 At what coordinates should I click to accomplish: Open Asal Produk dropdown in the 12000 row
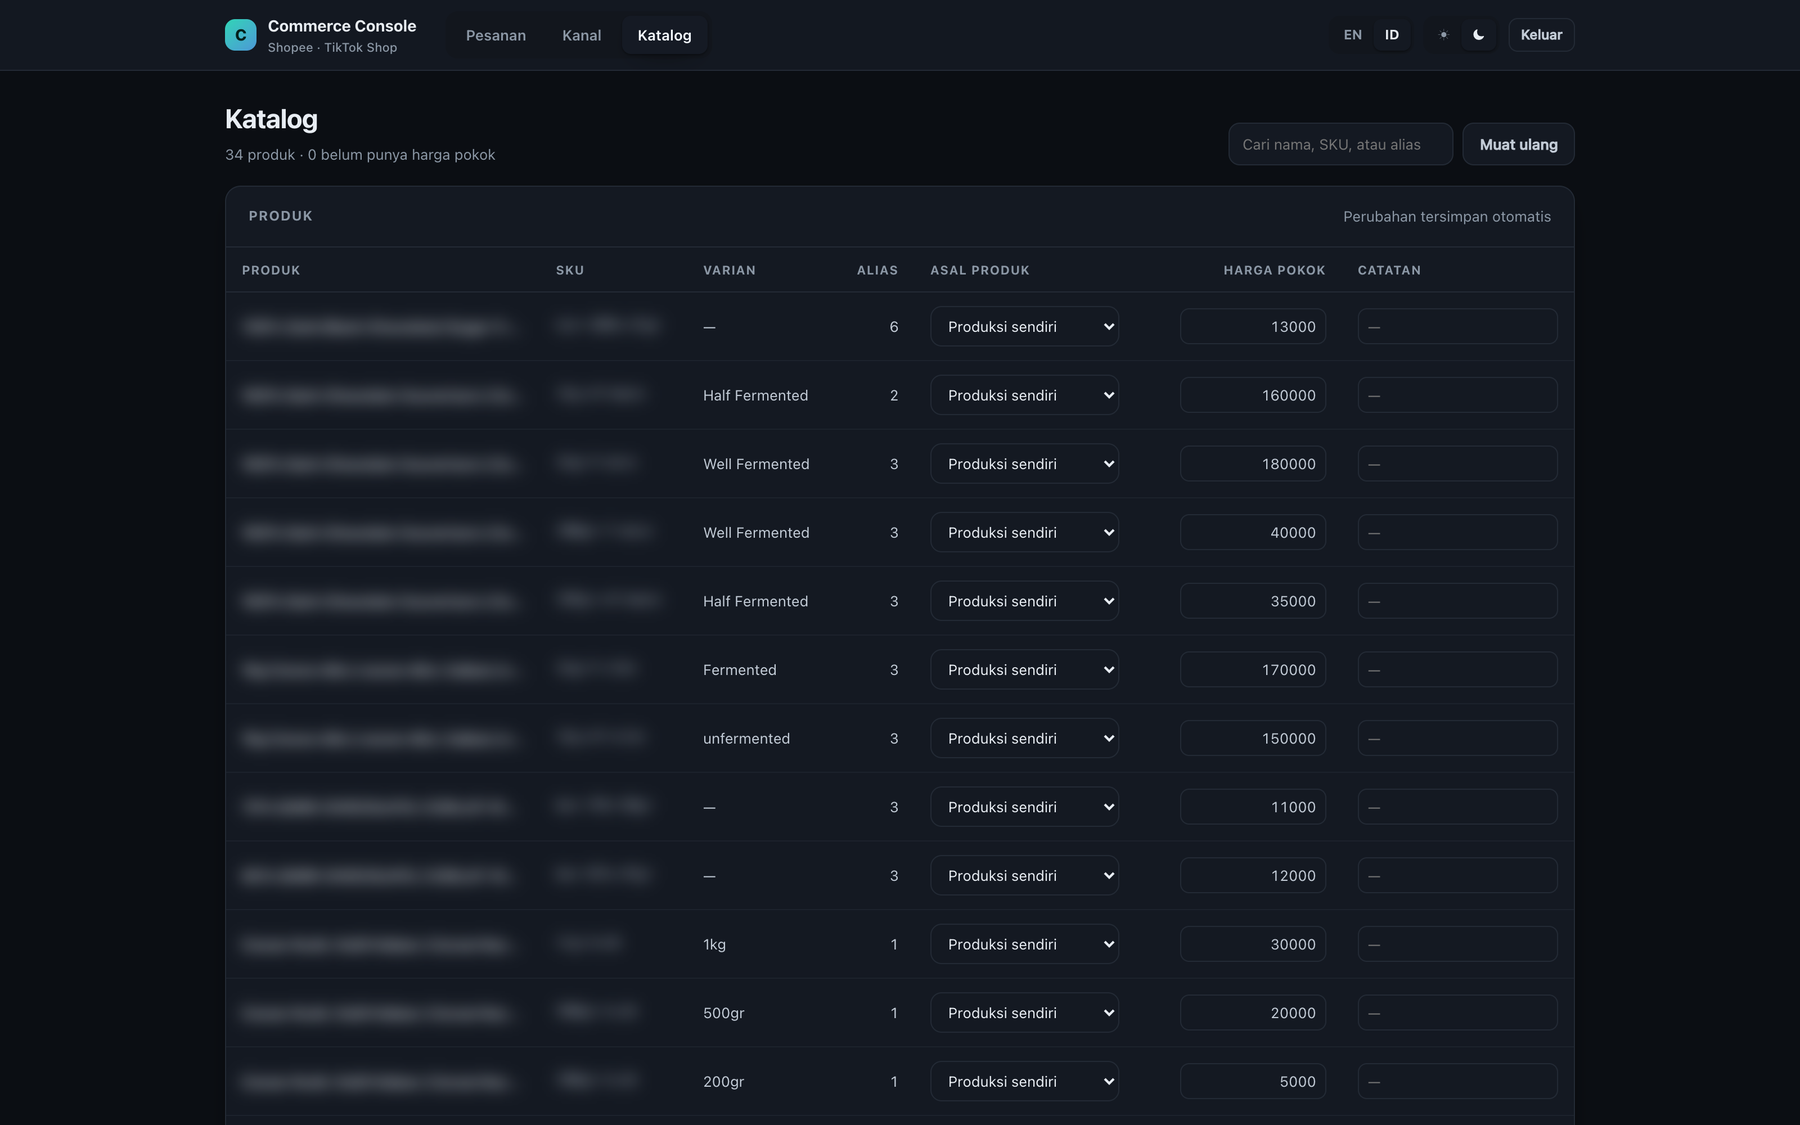(x=1024, y=876)
